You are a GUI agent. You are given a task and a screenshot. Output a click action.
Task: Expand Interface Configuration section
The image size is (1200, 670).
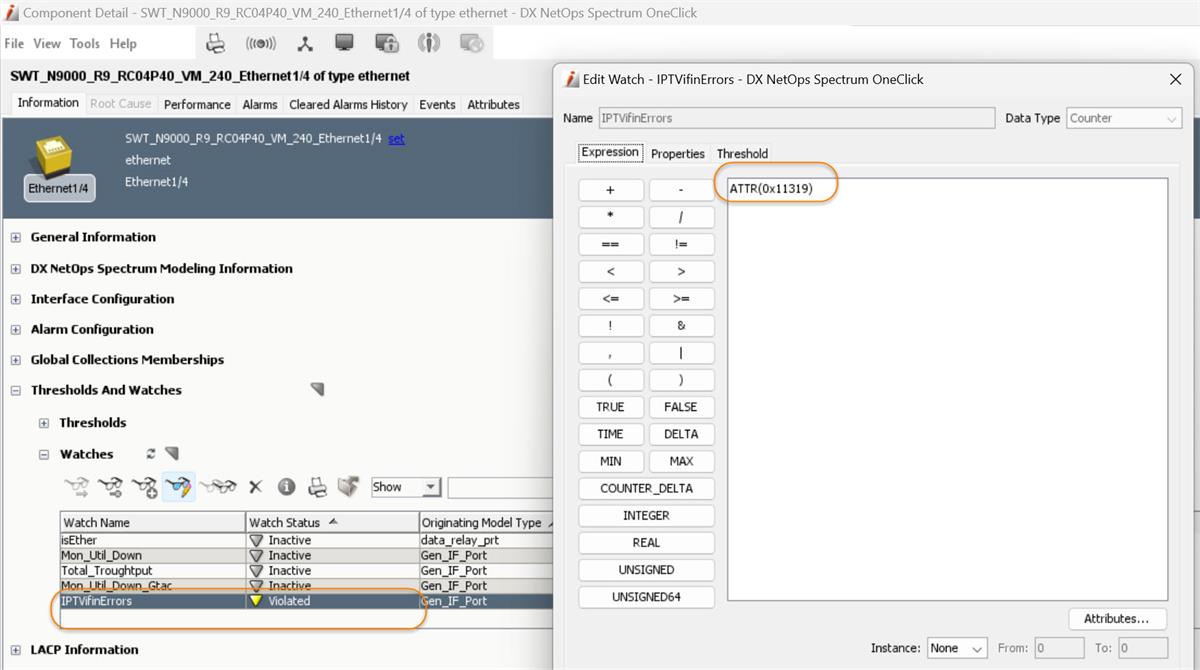(x=16, y=299)
